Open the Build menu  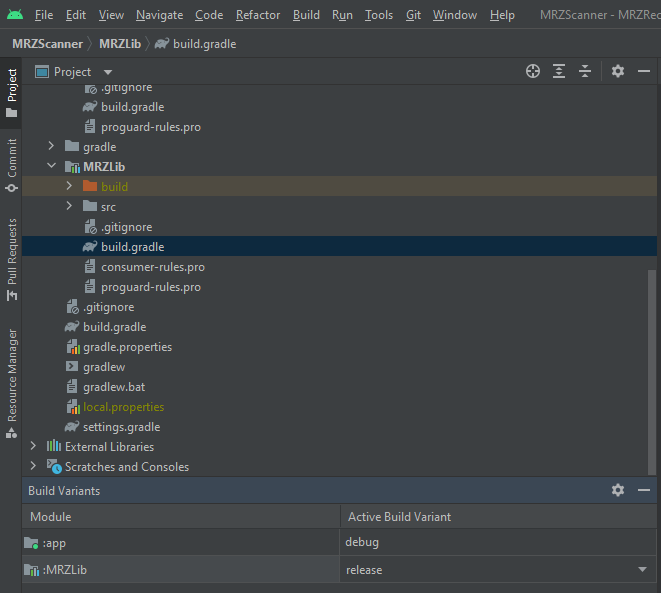click(x=306, y=15)
